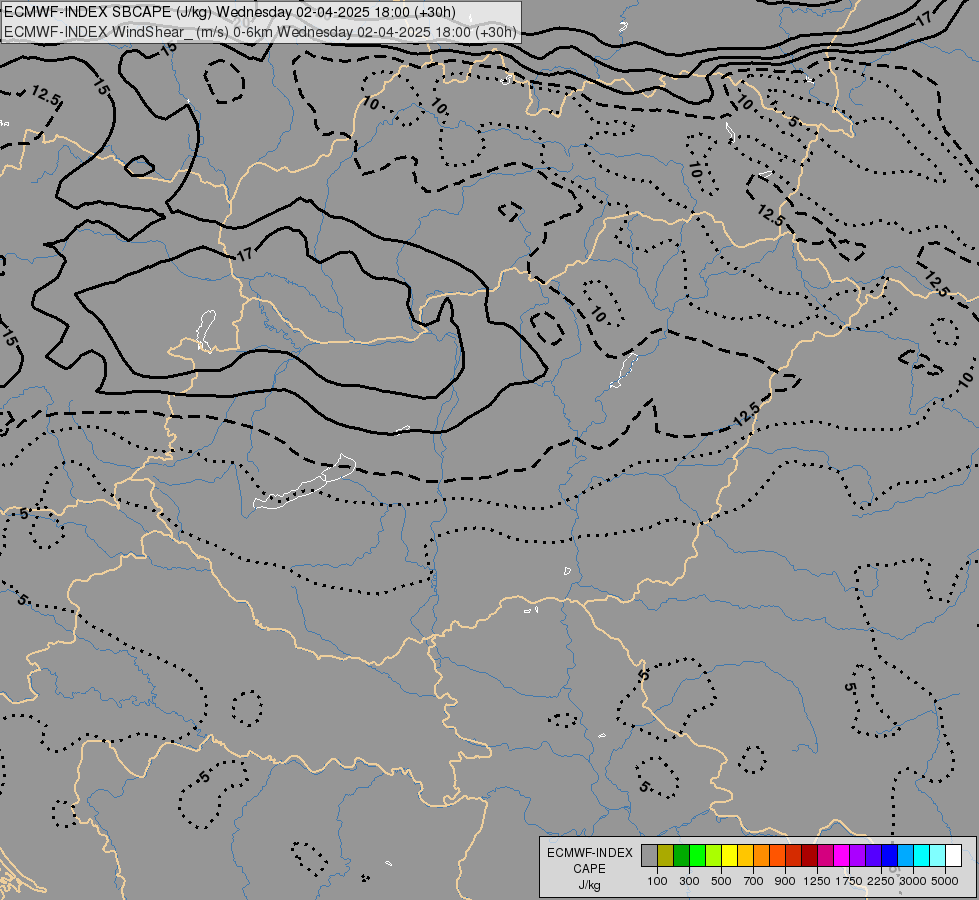Screen dimensions: 979x900
Task: Click the 17 label on the inner solid contour
Action: [245, 254]
